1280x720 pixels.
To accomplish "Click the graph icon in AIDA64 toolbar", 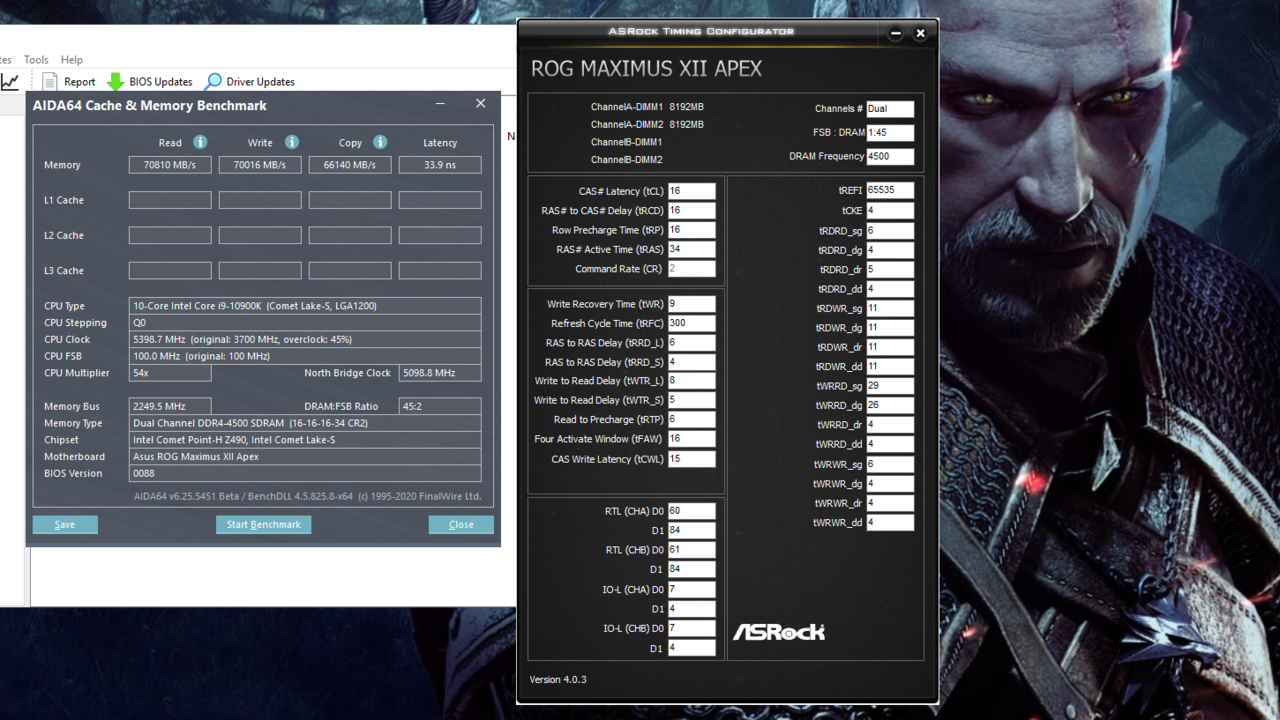I will click(x=10, y=82).
